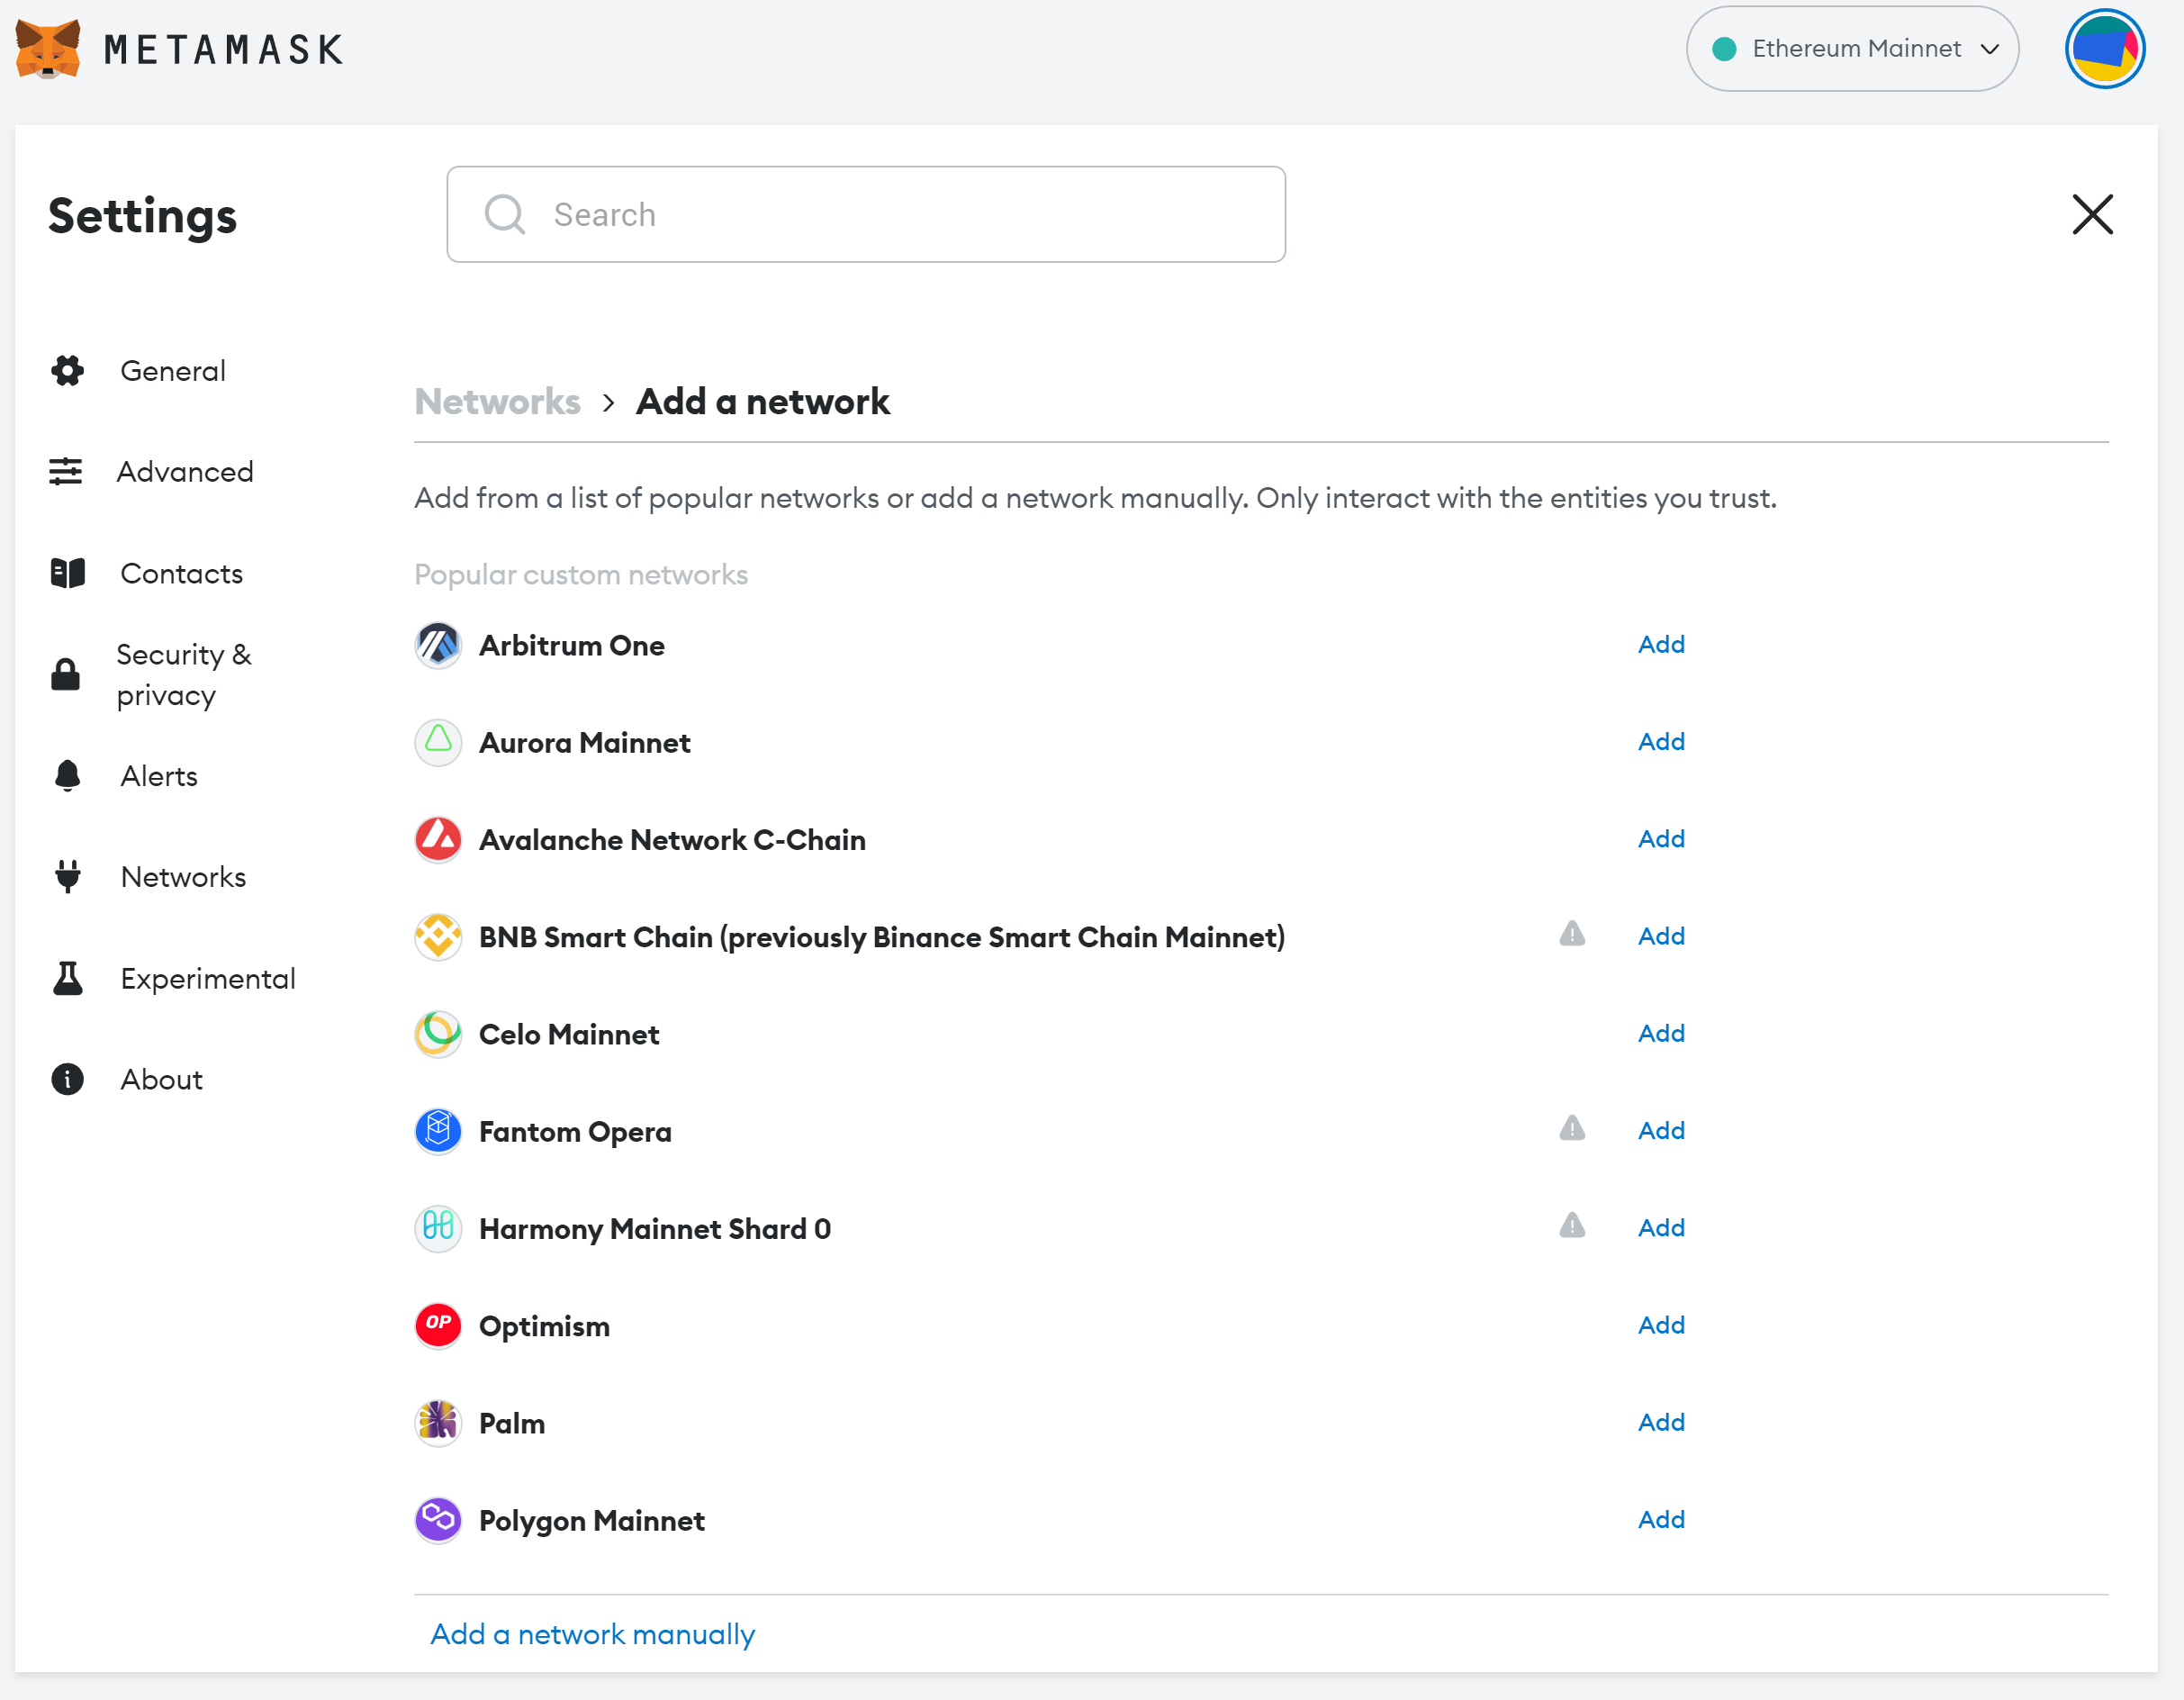The width and height of the screenshot is (2184, 1700).
Task: Expand the Ethereum Mainnet network dropdown
Action: 1852,48
